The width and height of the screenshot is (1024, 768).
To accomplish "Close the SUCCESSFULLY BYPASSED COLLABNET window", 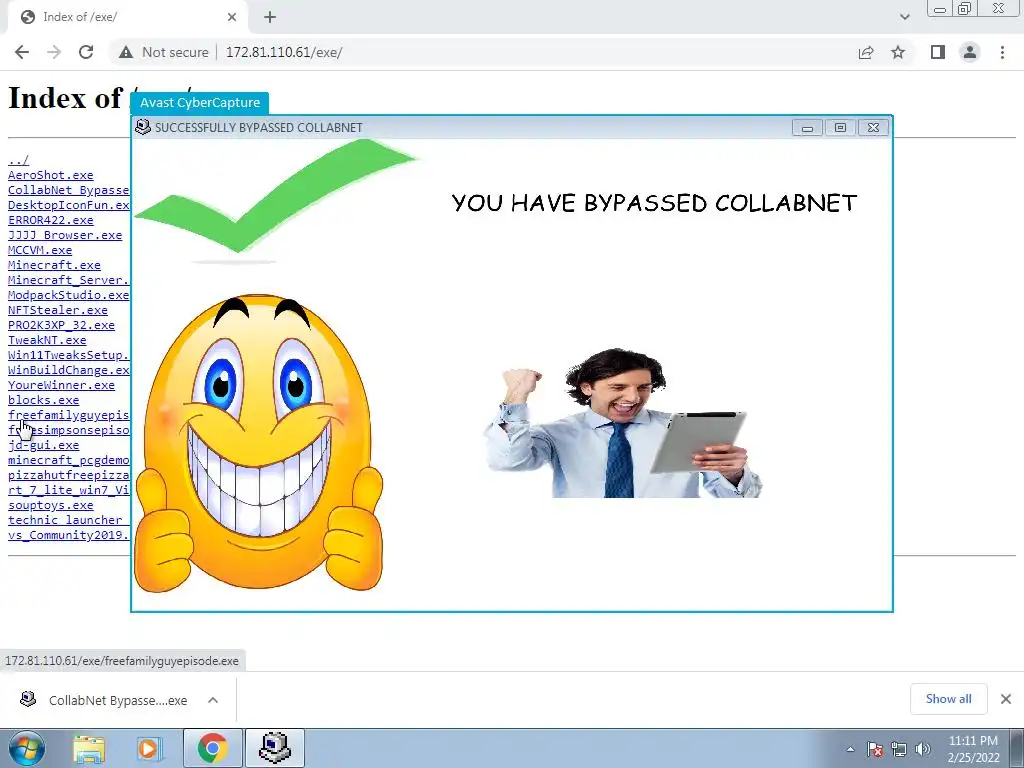I will (x=873, y=127).
